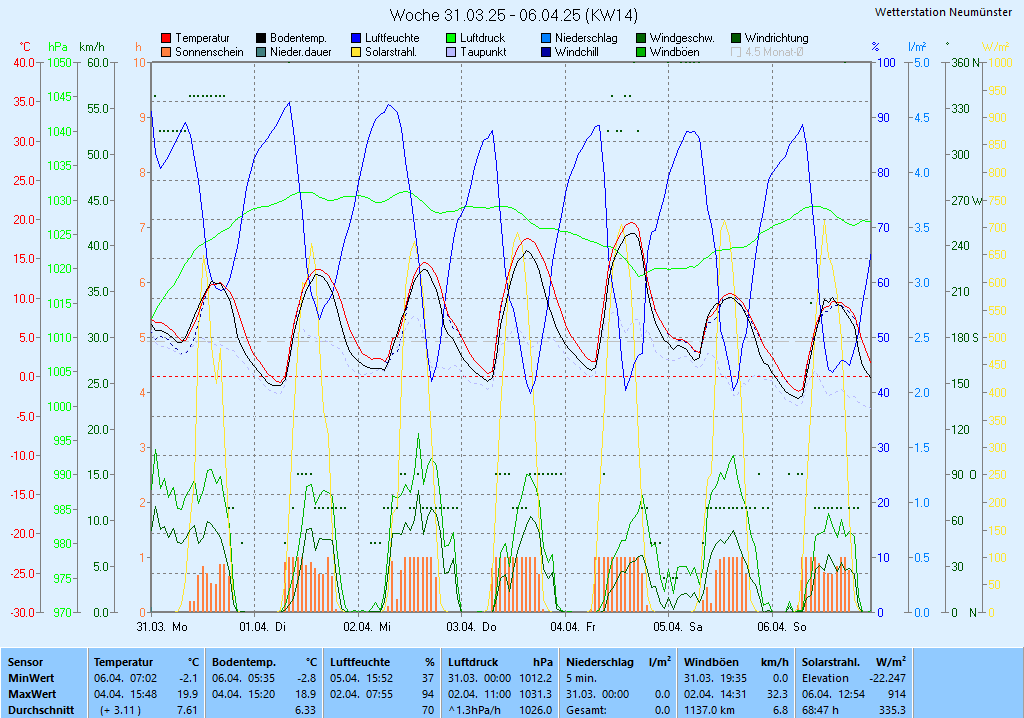The height and width of the screenshot is (718, 1024).
Task: Click the Luftdruck column header in table
Action: 476,662
